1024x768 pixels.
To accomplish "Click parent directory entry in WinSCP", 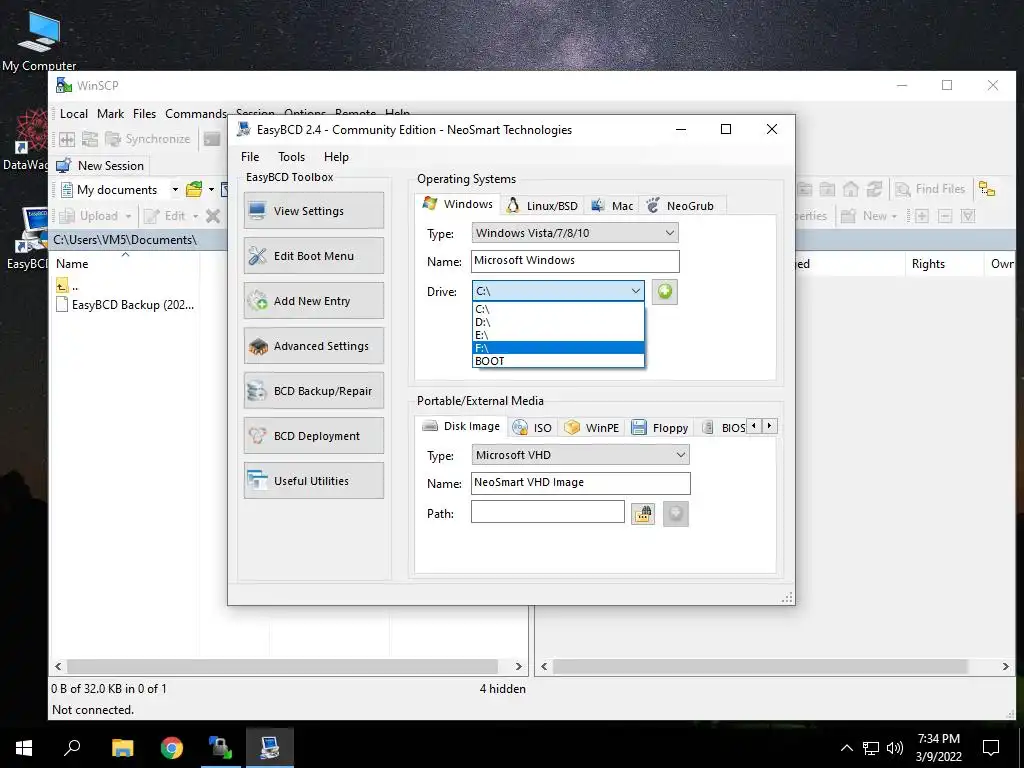I will [67, 286].
